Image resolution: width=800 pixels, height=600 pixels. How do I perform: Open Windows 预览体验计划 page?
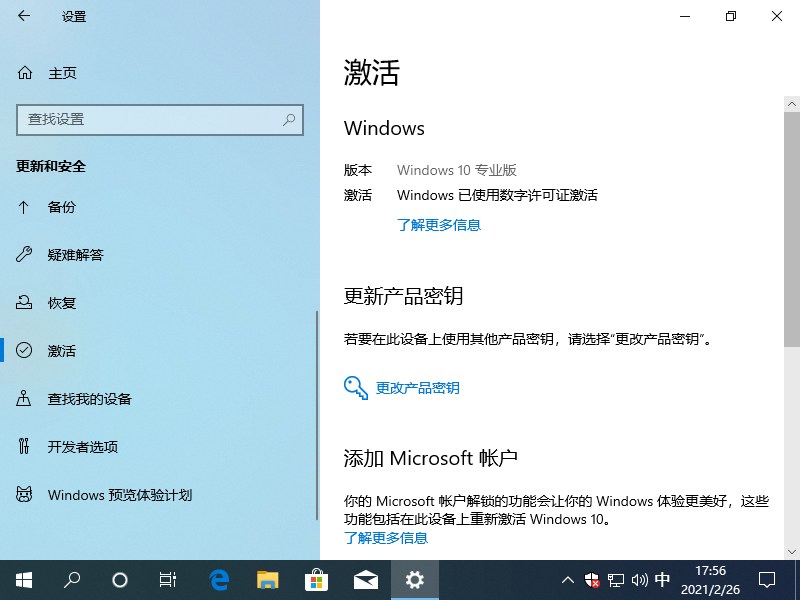pyautogui.click(x=119, y=495)
